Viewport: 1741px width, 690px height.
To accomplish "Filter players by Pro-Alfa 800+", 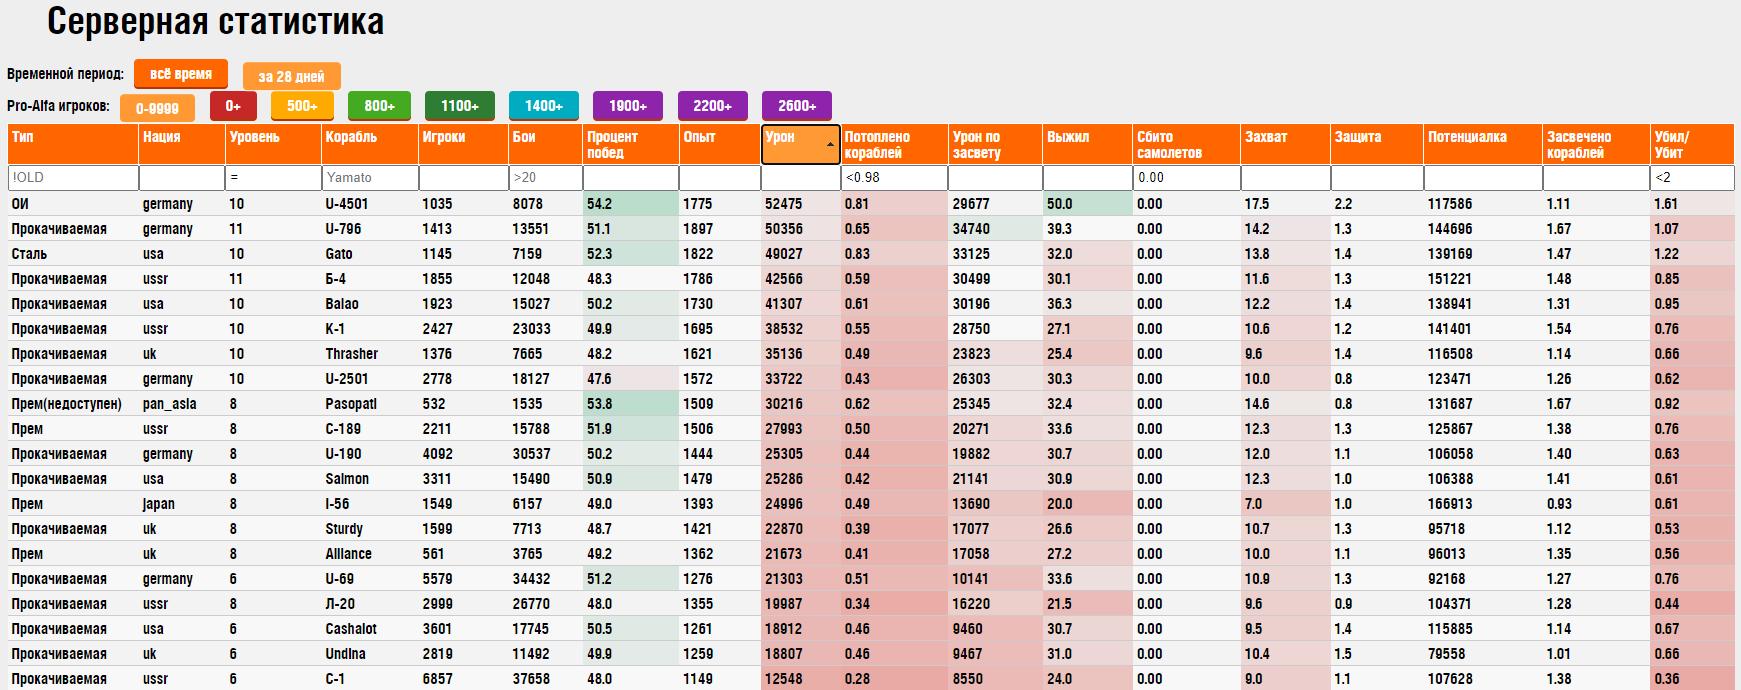I will (x=379, y=105).
